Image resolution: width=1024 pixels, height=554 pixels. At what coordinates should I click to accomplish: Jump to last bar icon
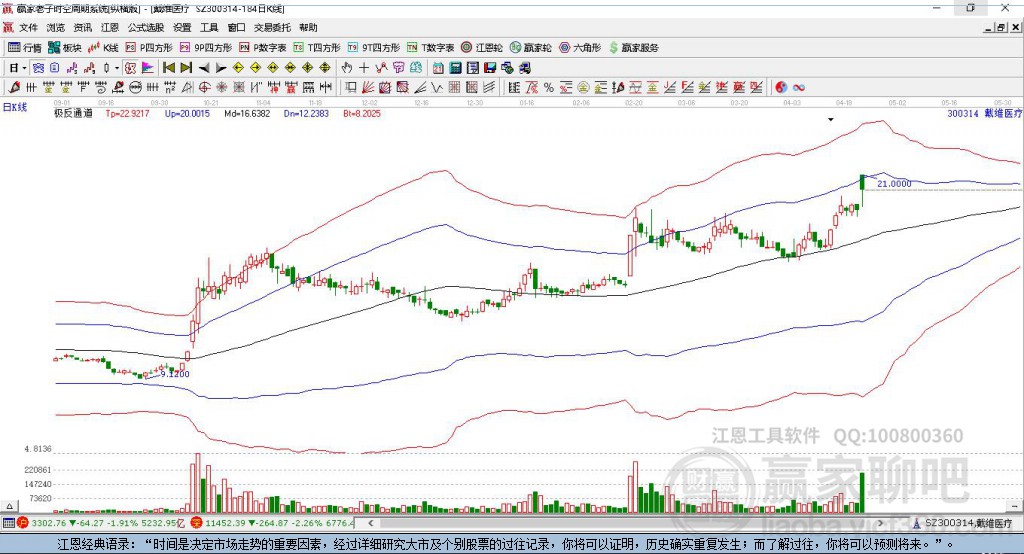pyautogui.click(x=186, y=68)
